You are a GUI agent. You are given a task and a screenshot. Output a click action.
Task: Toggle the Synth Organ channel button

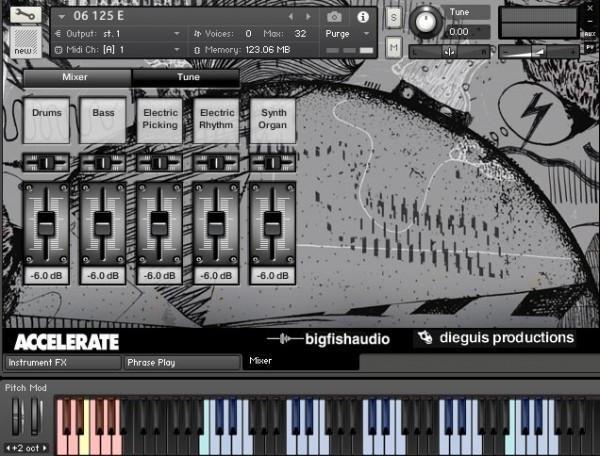[x=273, y=120]
